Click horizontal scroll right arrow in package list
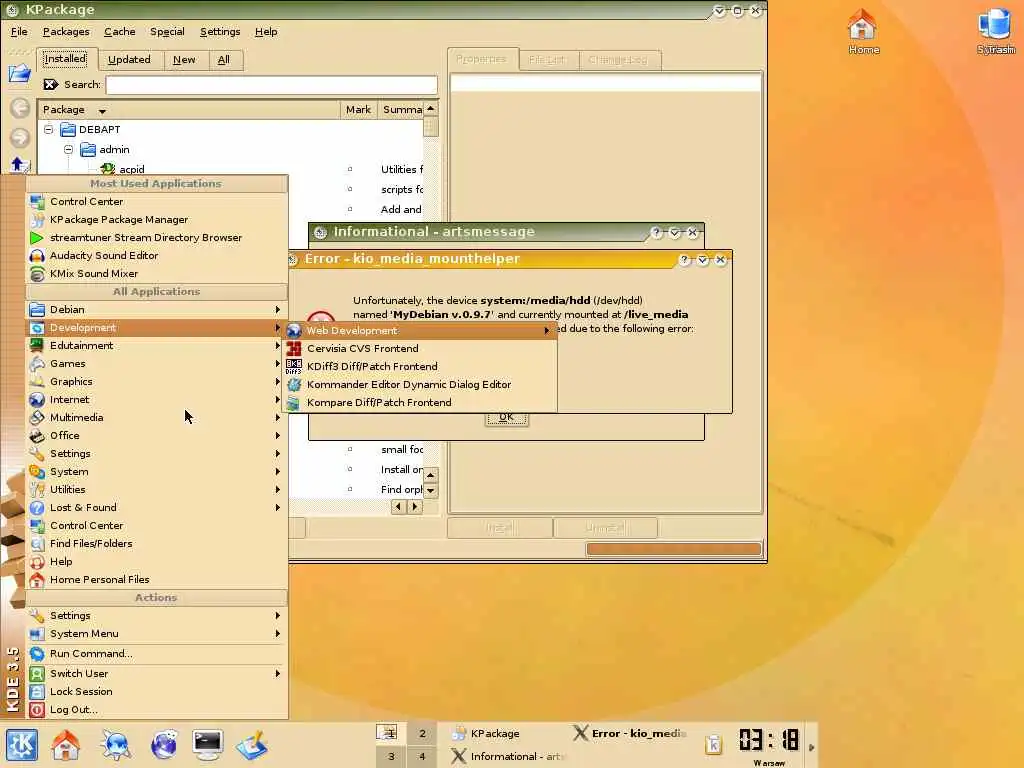The image size is (1024, 768). click(415, 507)
